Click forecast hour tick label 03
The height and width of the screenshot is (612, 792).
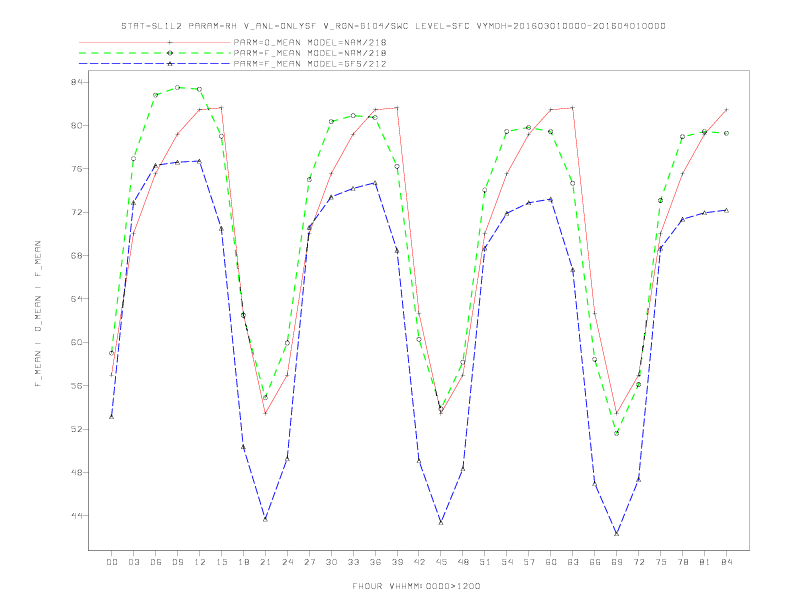pyautogui.click(x=133, y=562)
